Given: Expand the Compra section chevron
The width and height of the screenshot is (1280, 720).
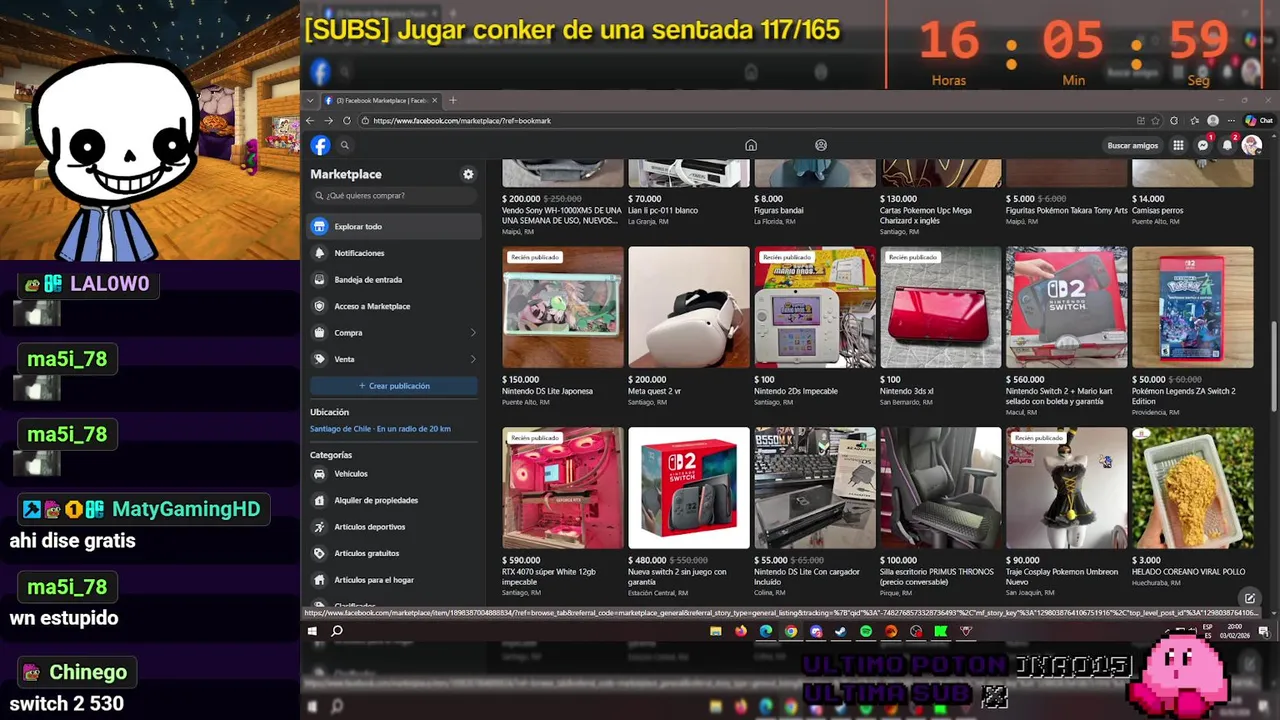Looking at the screenshot, I should point(473,333).
